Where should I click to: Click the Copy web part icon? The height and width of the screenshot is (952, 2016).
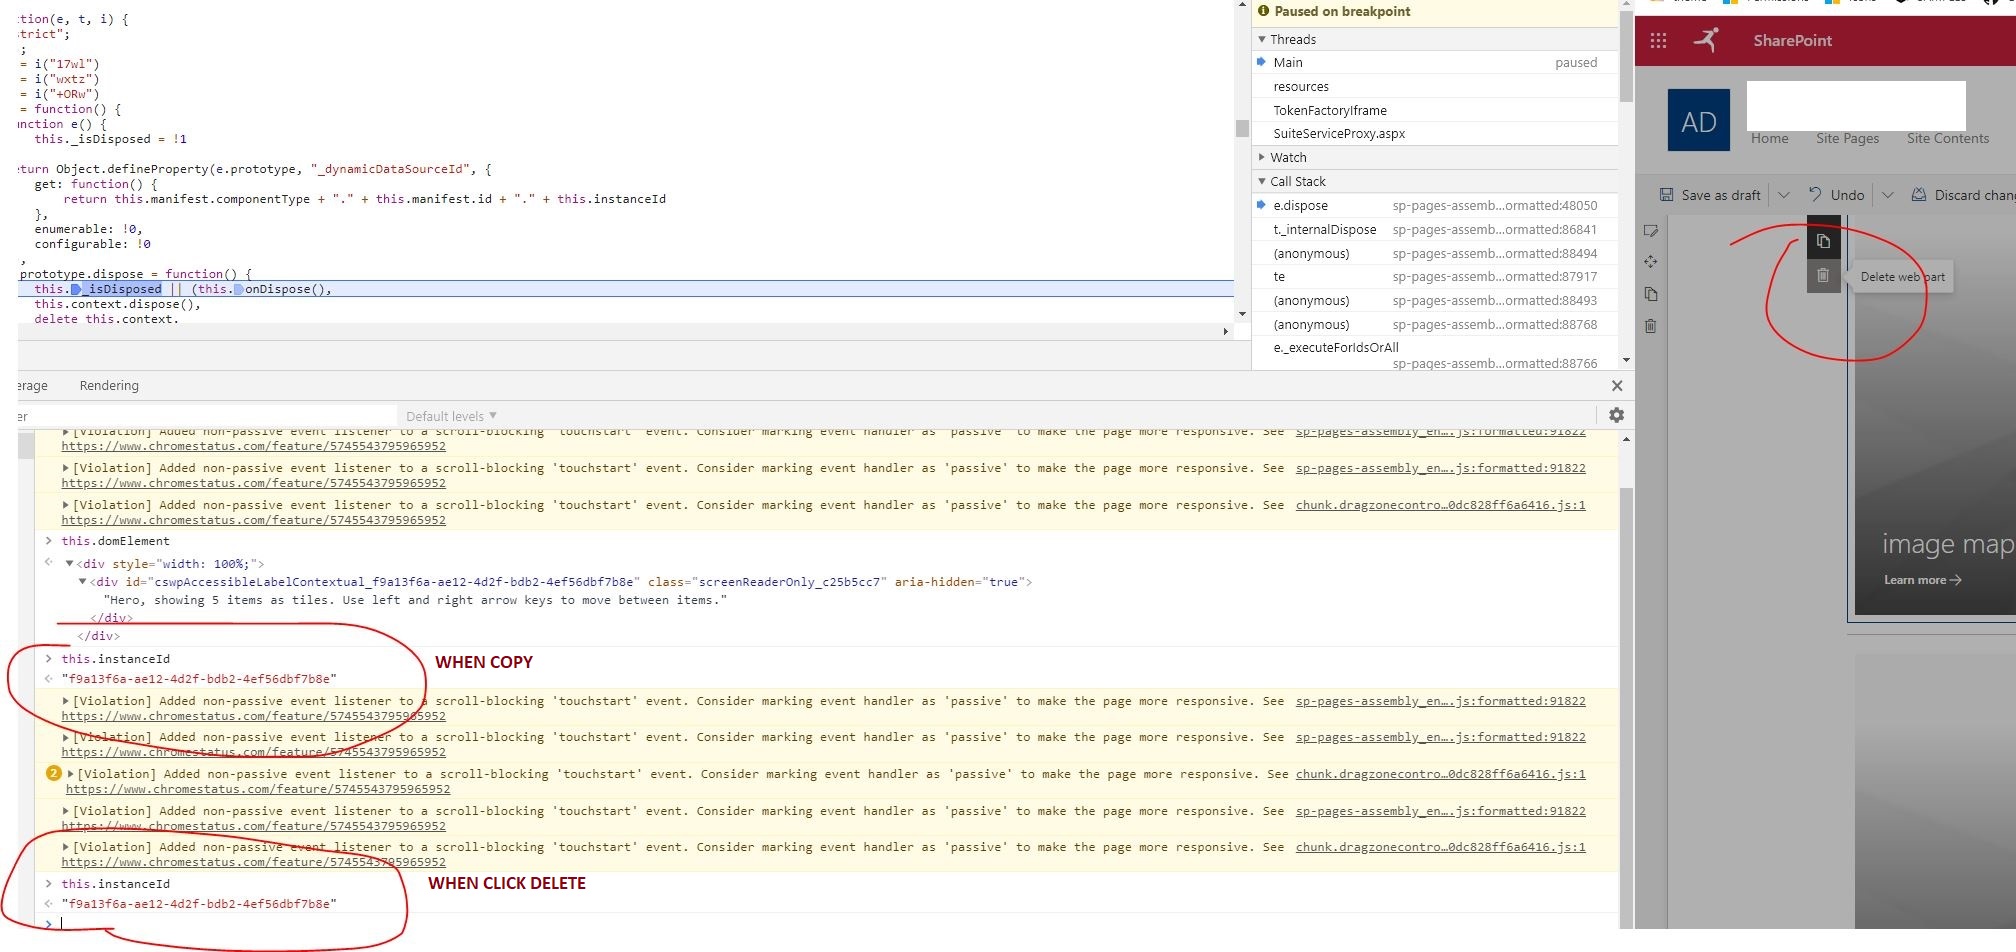(1824, 240)
